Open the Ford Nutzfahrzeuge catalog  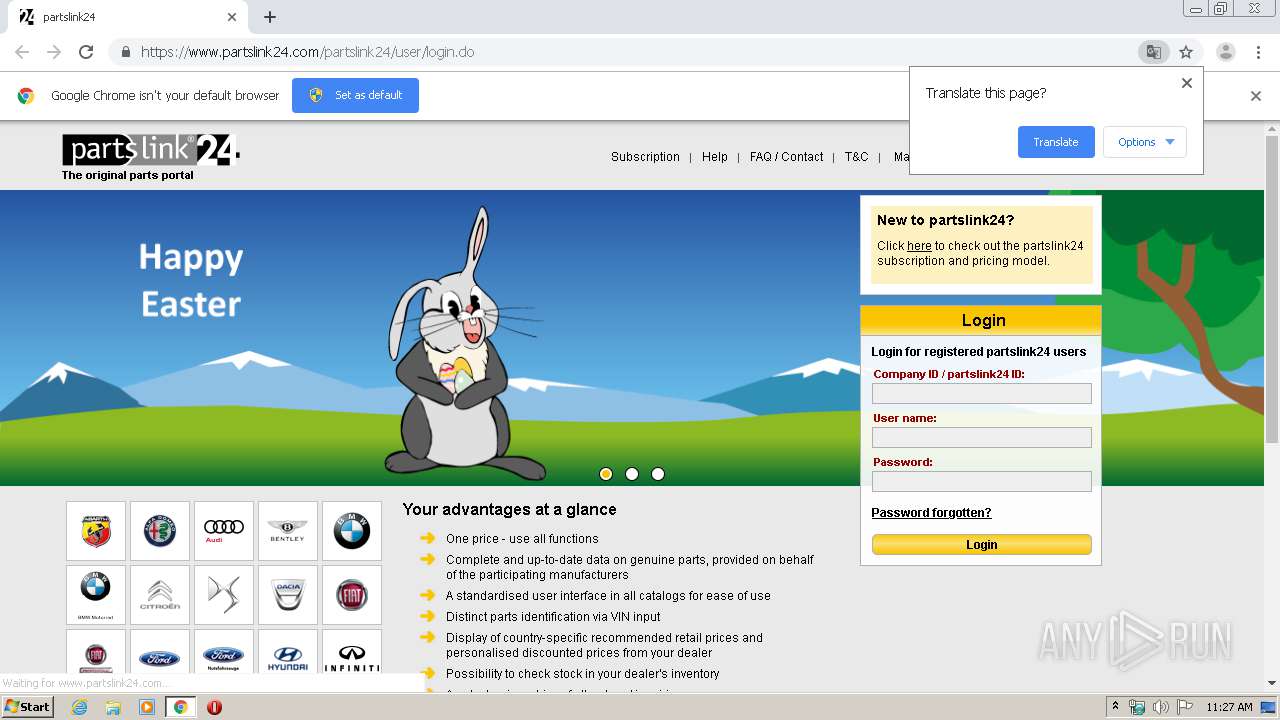[x=224, y=652]
